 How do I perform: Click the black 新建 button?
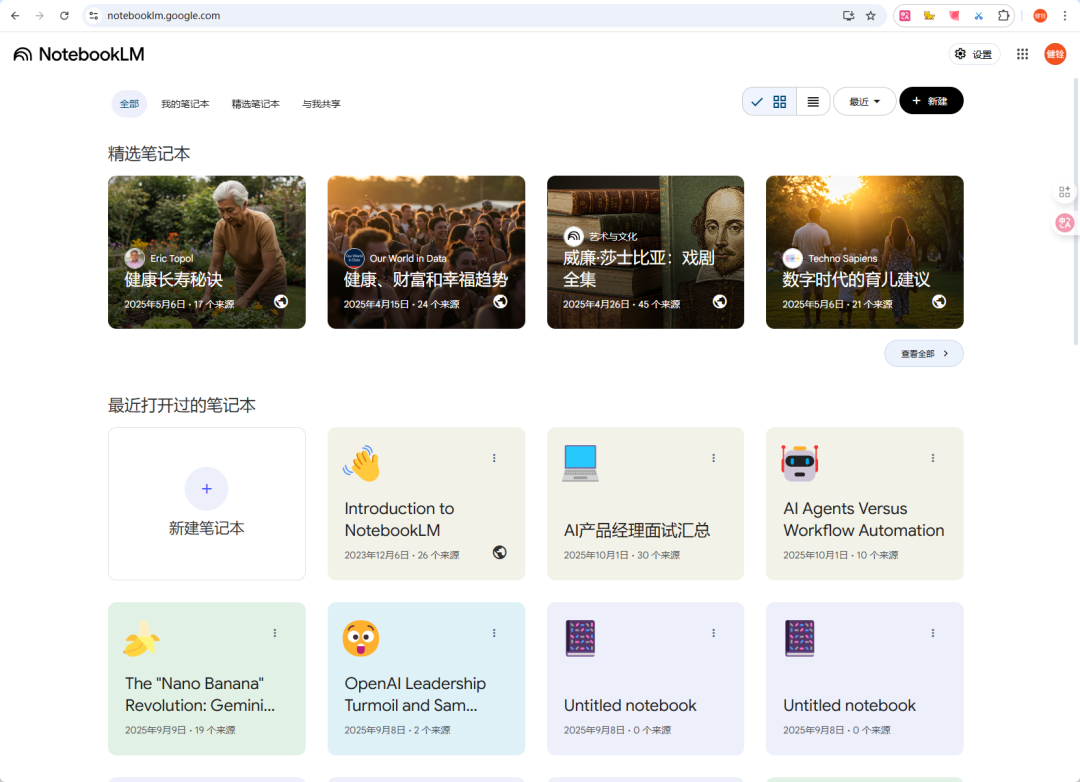930,101
